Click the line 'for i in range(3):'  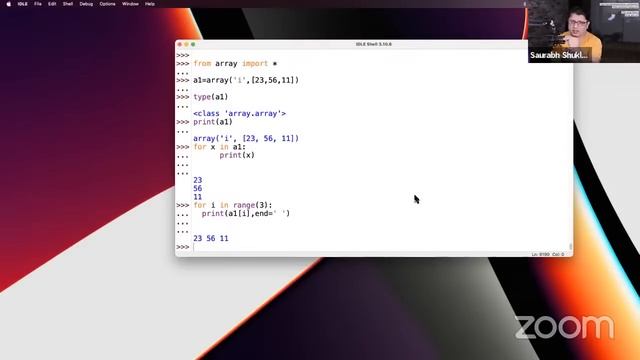233,205
